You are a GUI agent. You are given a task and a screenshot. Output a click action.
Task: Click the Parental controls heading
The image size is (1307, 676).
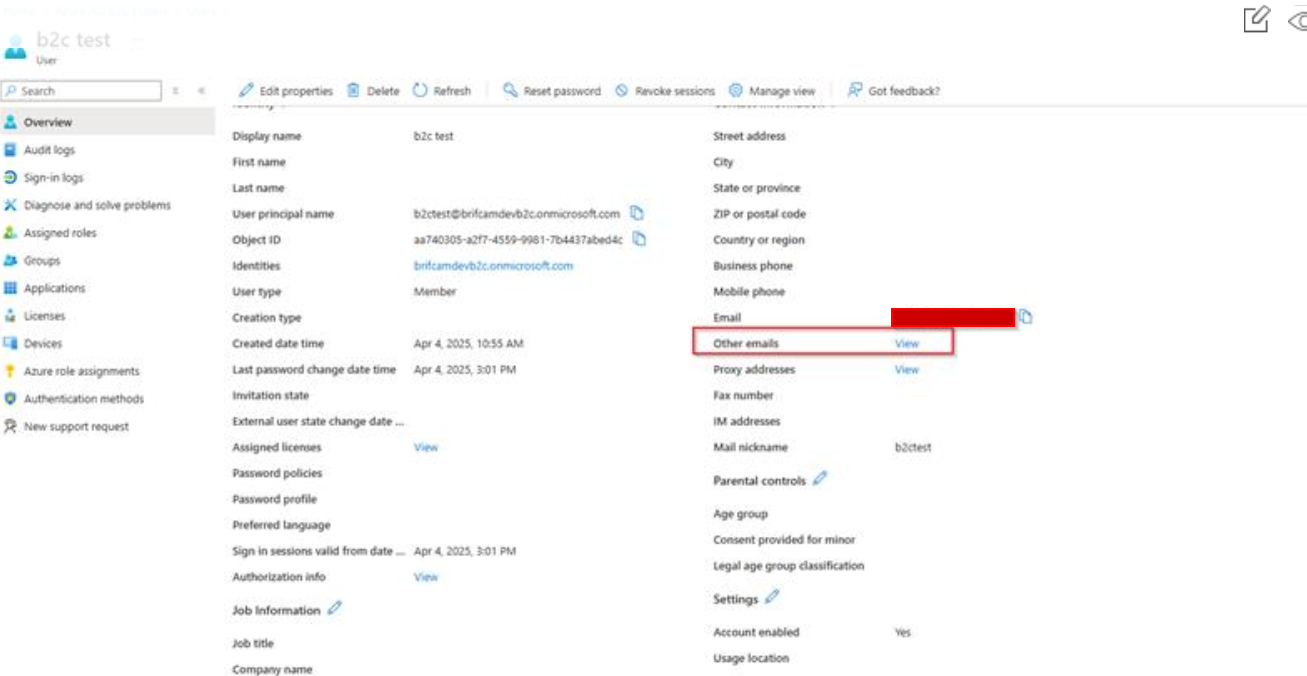(x=759, y=481)
